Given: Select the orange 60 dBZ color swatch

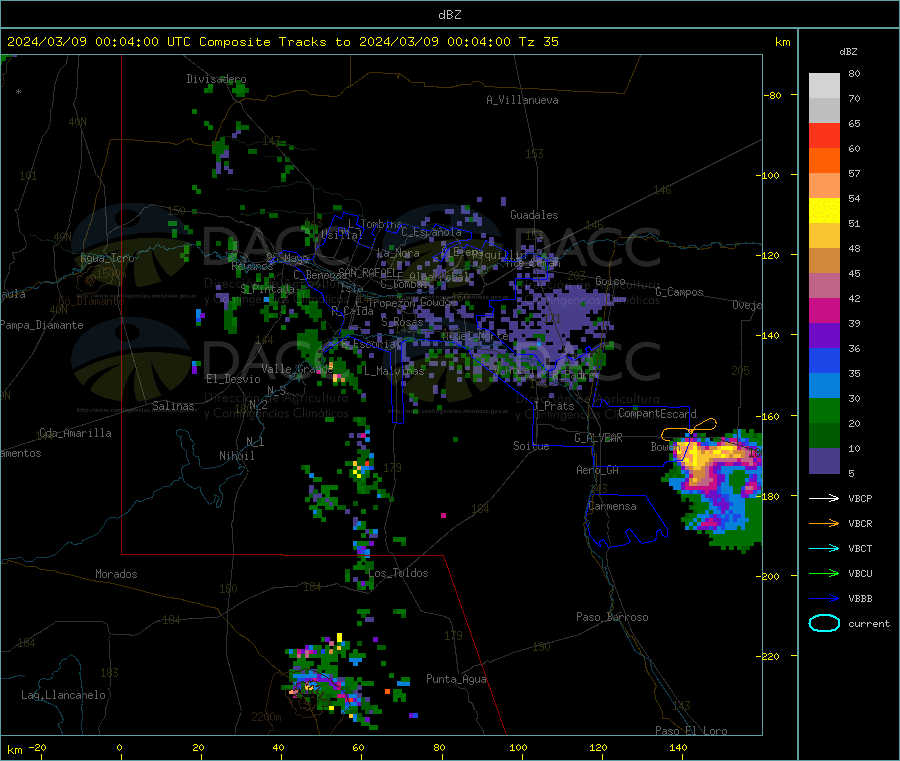Looking at the screenshot, I should (x=824, y=161).
